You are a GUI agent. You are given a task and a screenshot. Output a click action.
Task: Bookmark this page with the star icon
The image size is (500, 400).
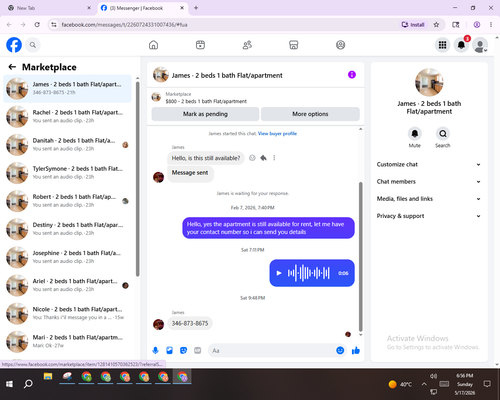[436, 25]
